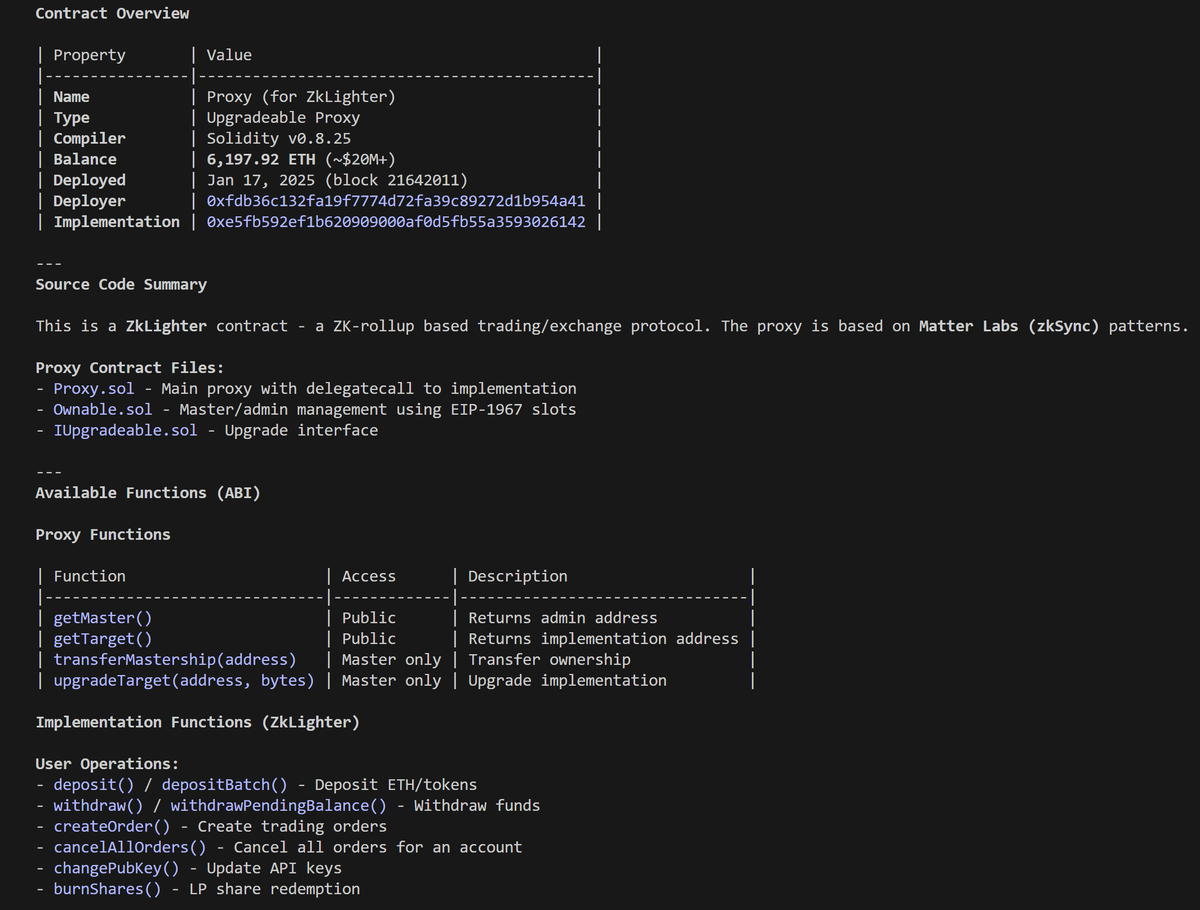Click the 'User Operations:' label

(x=108, y=764)
